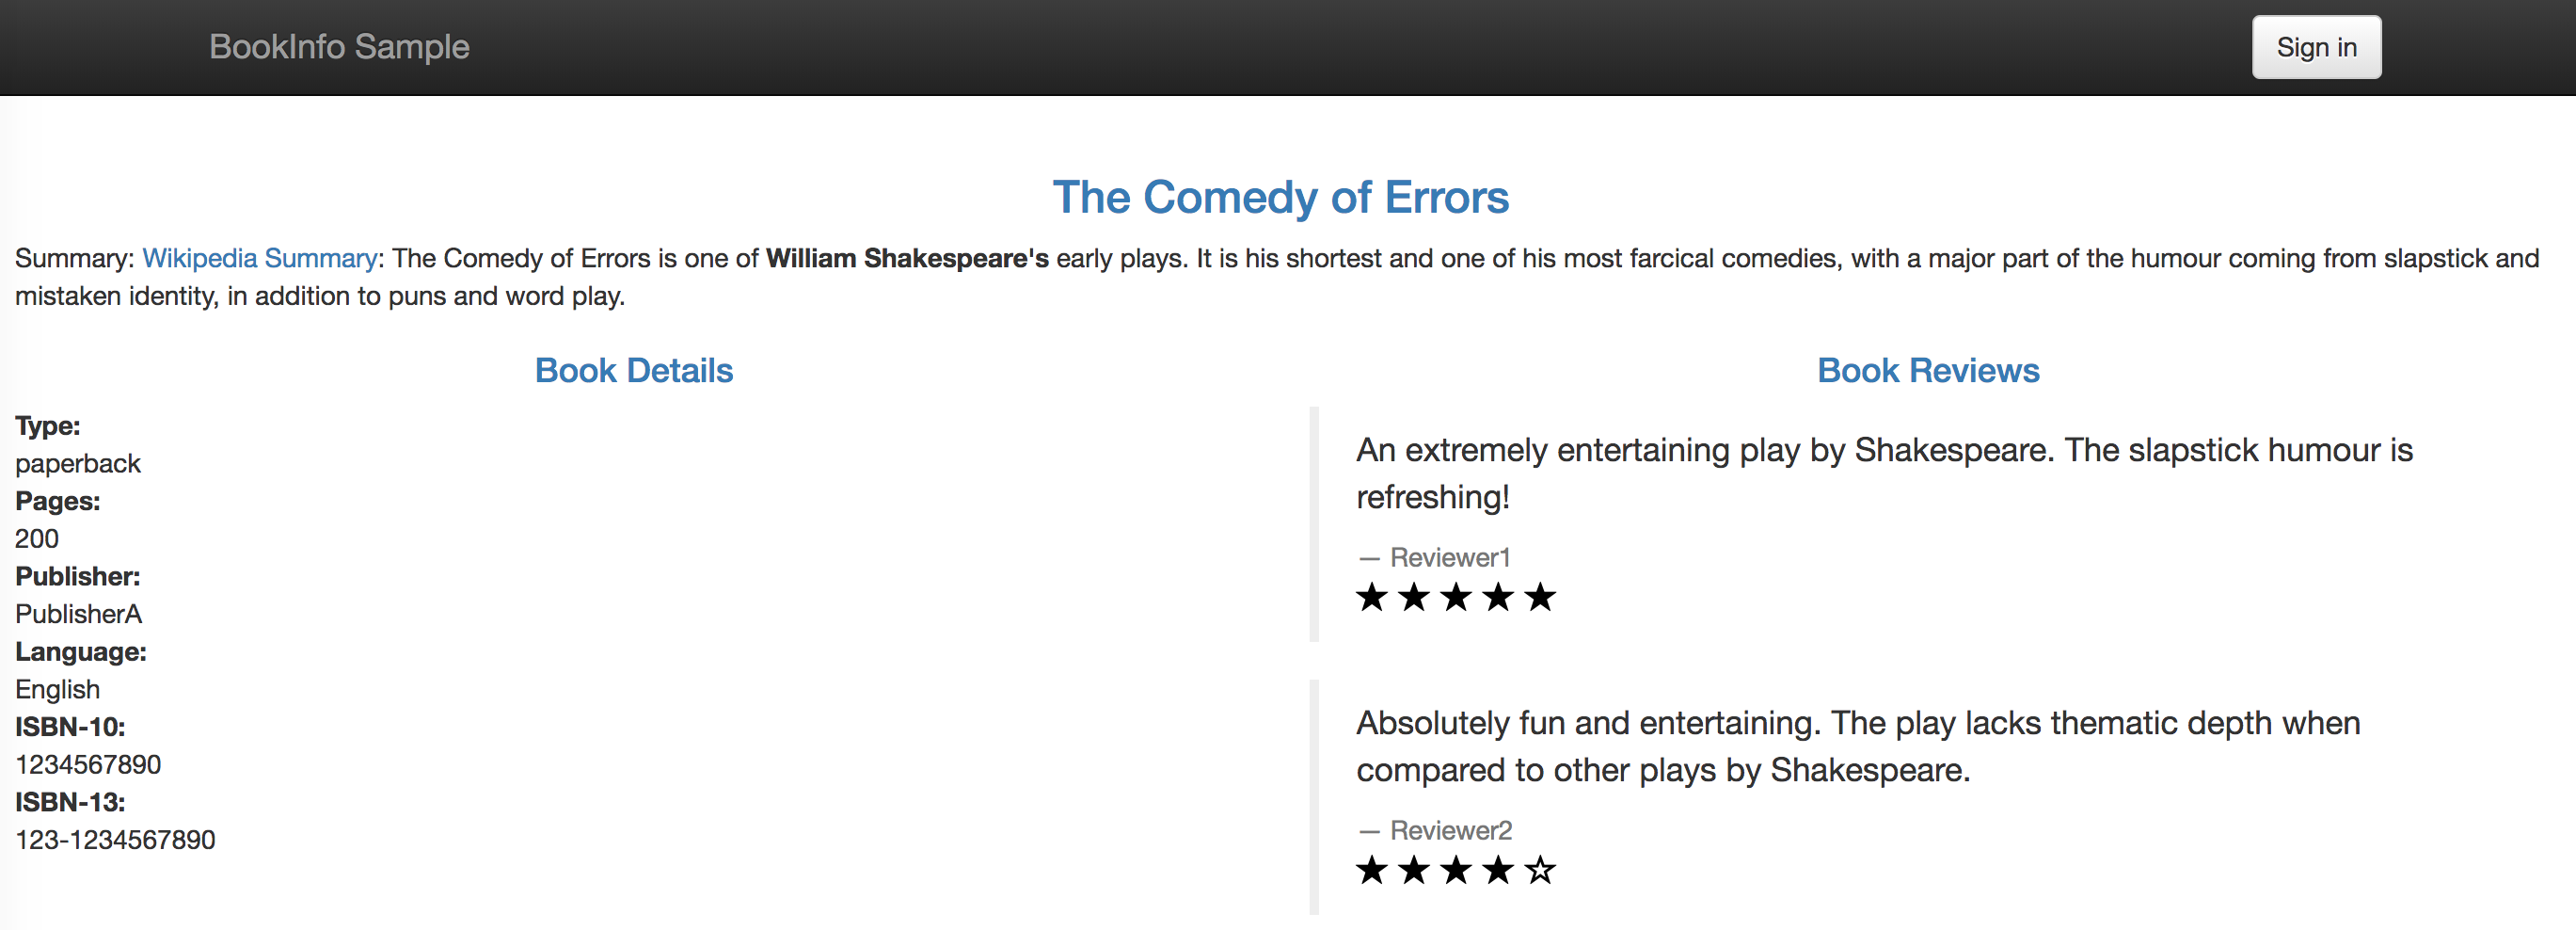
Task: Click the empty fifth star under Reviewer2
Action: (1540, 871)
